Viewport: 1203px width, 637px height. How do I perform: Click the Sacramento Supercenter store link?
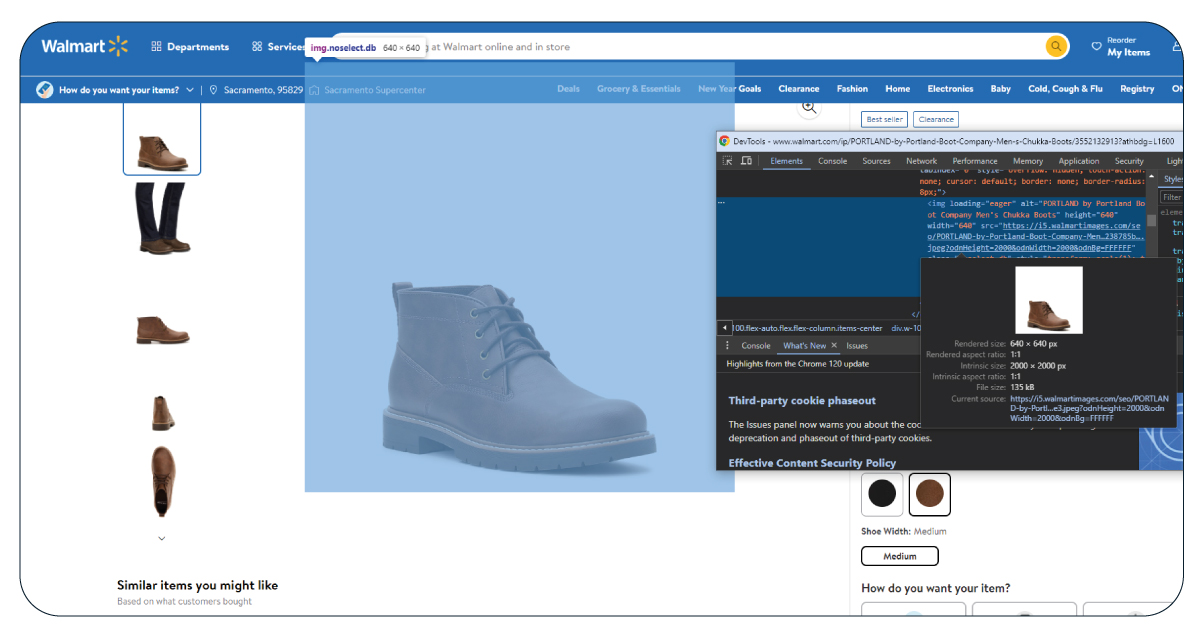click(x=367, y=90)
